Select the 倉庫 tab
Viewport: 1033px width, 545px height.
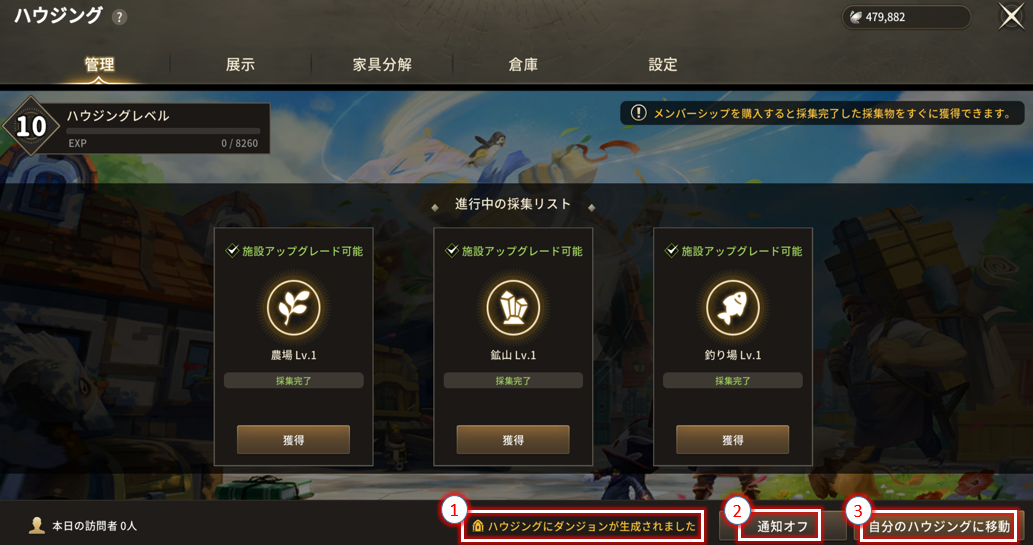(x=523, y=65)
